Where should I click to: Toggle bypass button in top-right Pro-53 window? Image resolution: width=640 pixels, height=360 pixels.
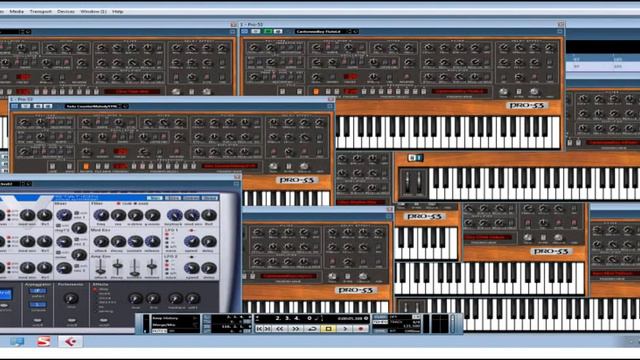[x=244, y=31]
